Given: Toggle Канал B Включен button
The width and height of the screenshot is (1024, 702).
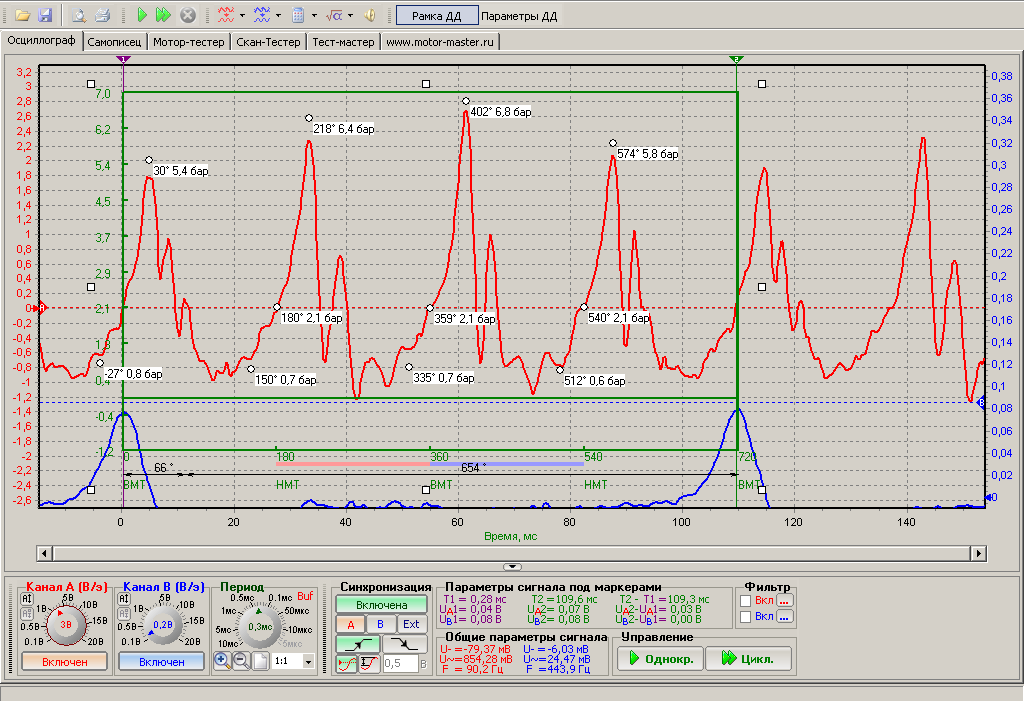Looking at the screenshot, I should point(161,661).
